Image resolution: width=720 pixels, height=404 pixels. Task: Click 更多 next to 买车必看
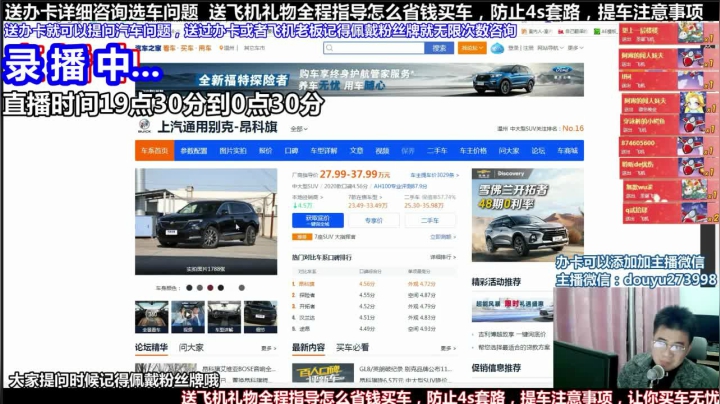click(x=448, y=348)
